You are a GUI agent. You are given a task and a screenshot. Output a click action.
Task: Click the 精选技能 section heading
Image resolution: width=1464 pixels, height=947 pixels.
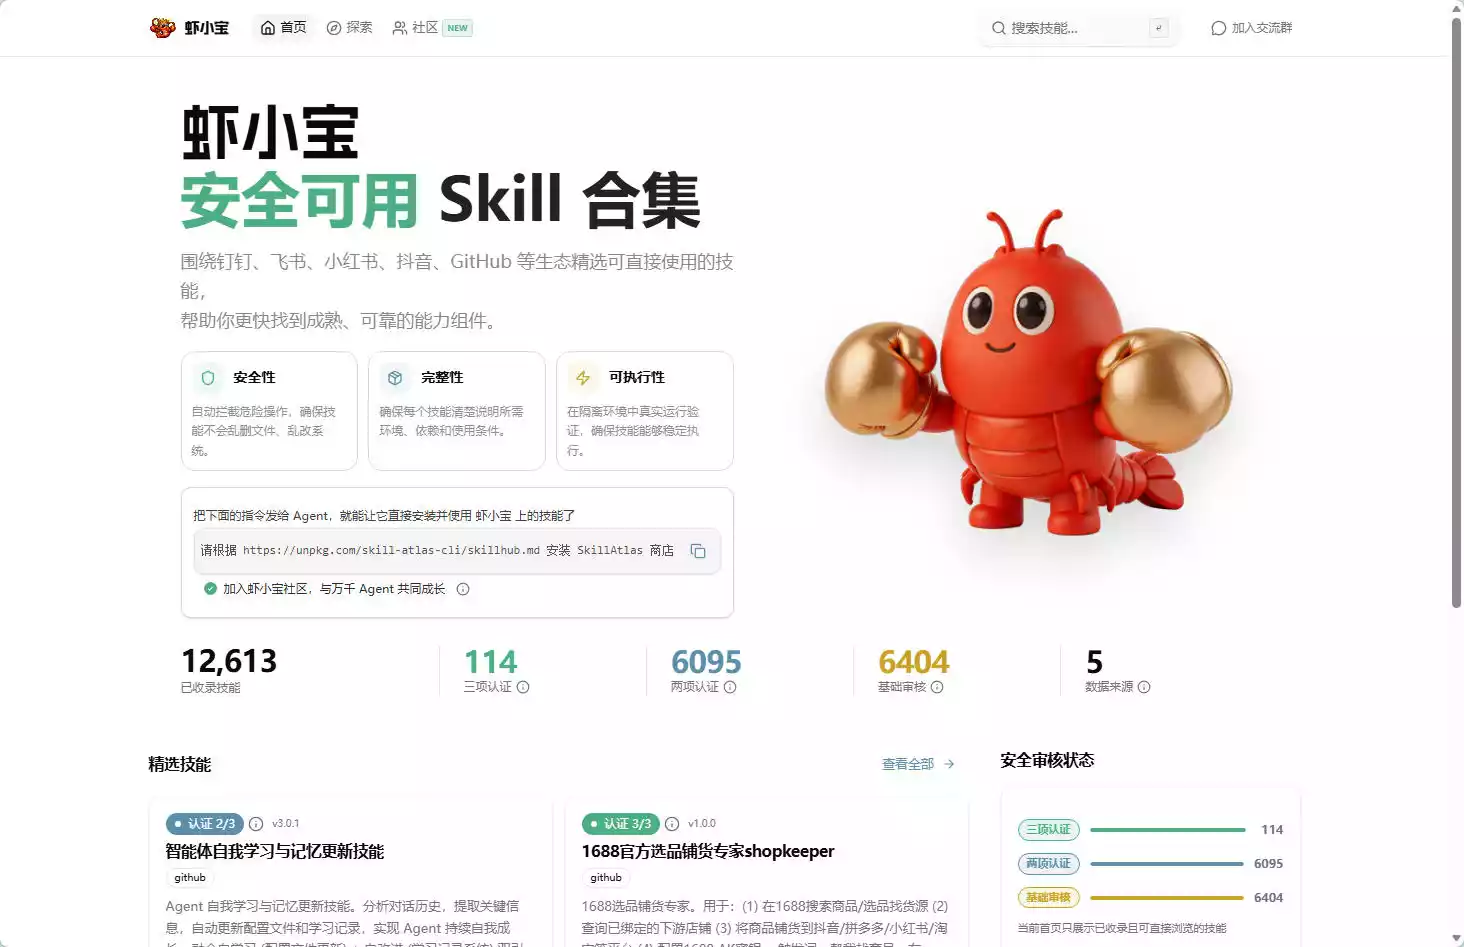[180, 765]
